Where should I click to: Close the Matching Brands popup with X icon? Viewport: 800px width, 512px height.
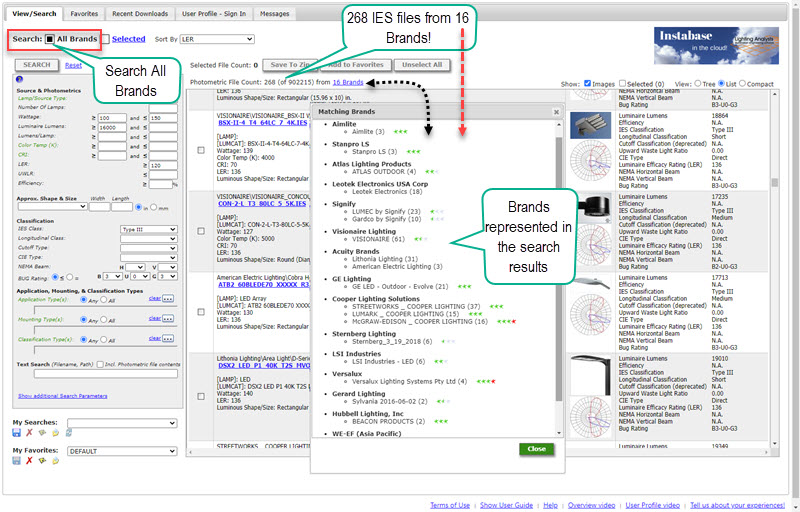(556, 112)
